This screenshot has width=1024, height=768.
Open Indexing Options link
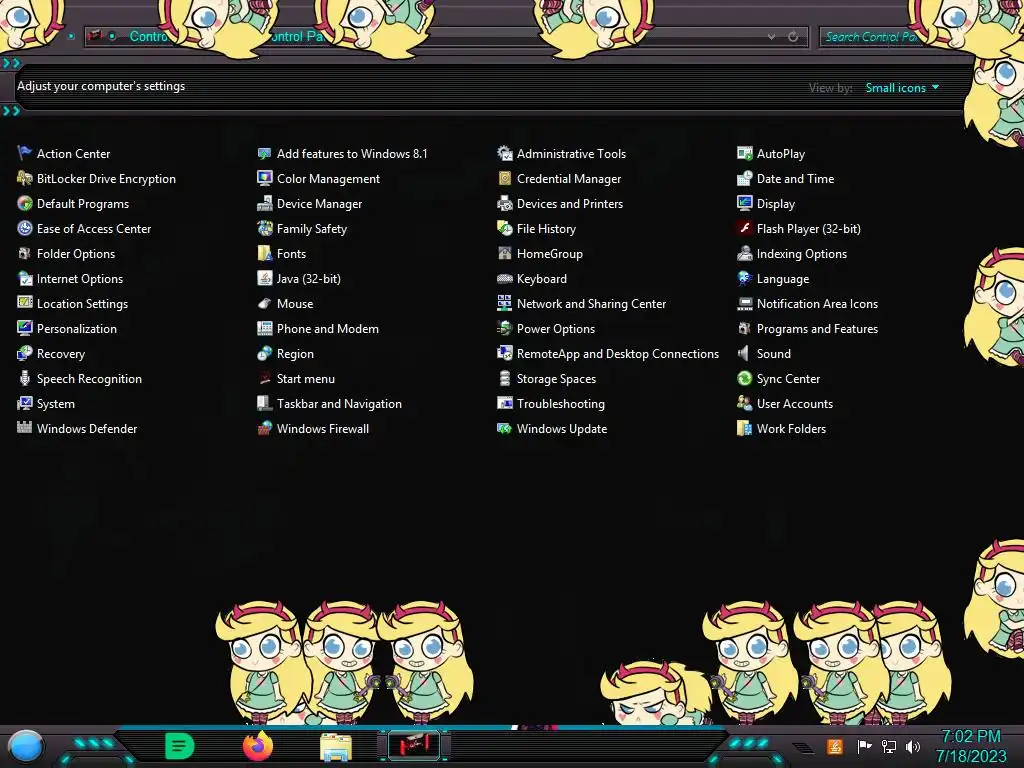point(801,253)
